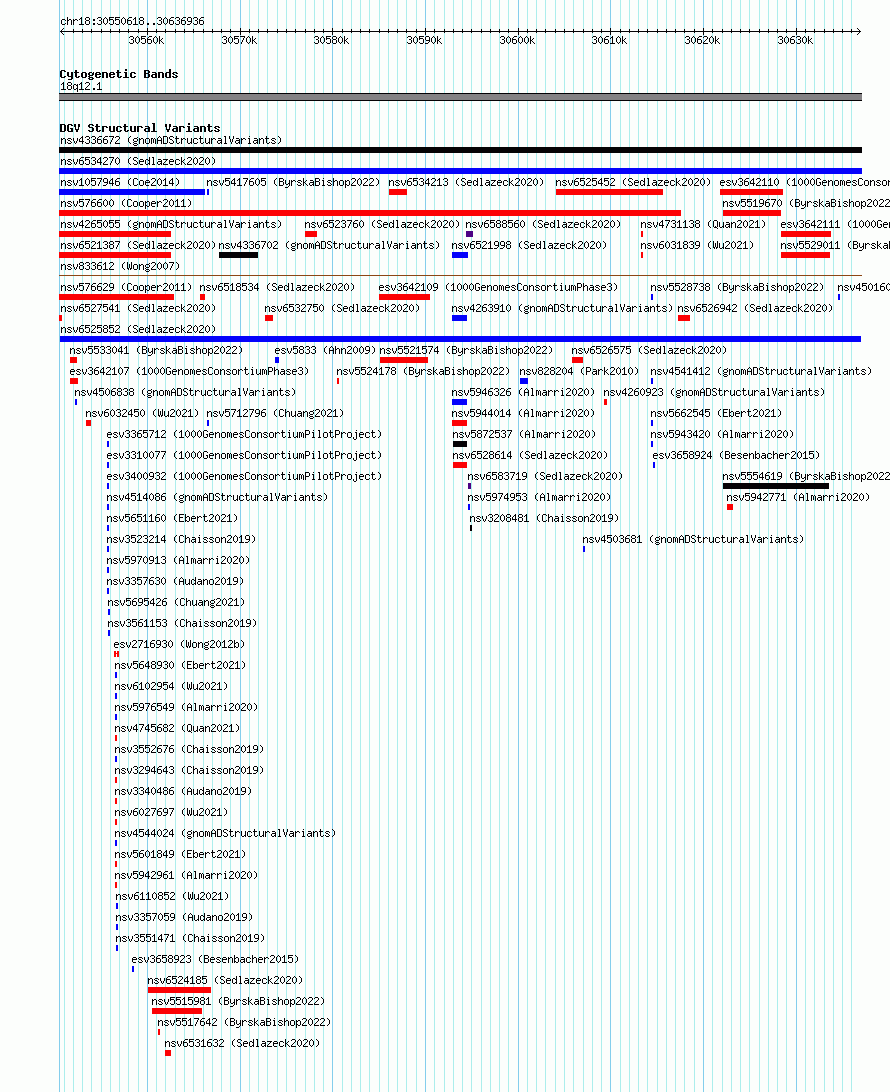Select nsv1057946 Coe2014 variant
890x1092 pixels.
coord(120,182)
